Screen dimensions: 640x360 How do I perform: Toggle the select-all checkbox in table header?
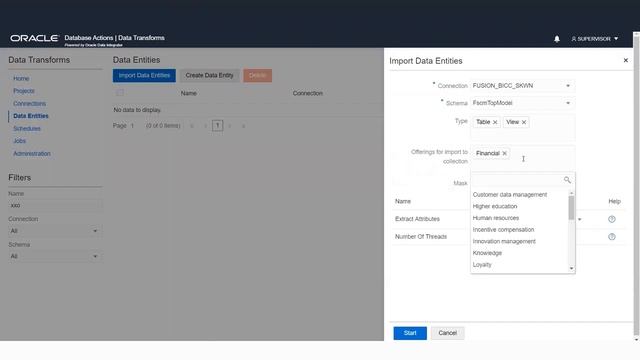(120, 93)
